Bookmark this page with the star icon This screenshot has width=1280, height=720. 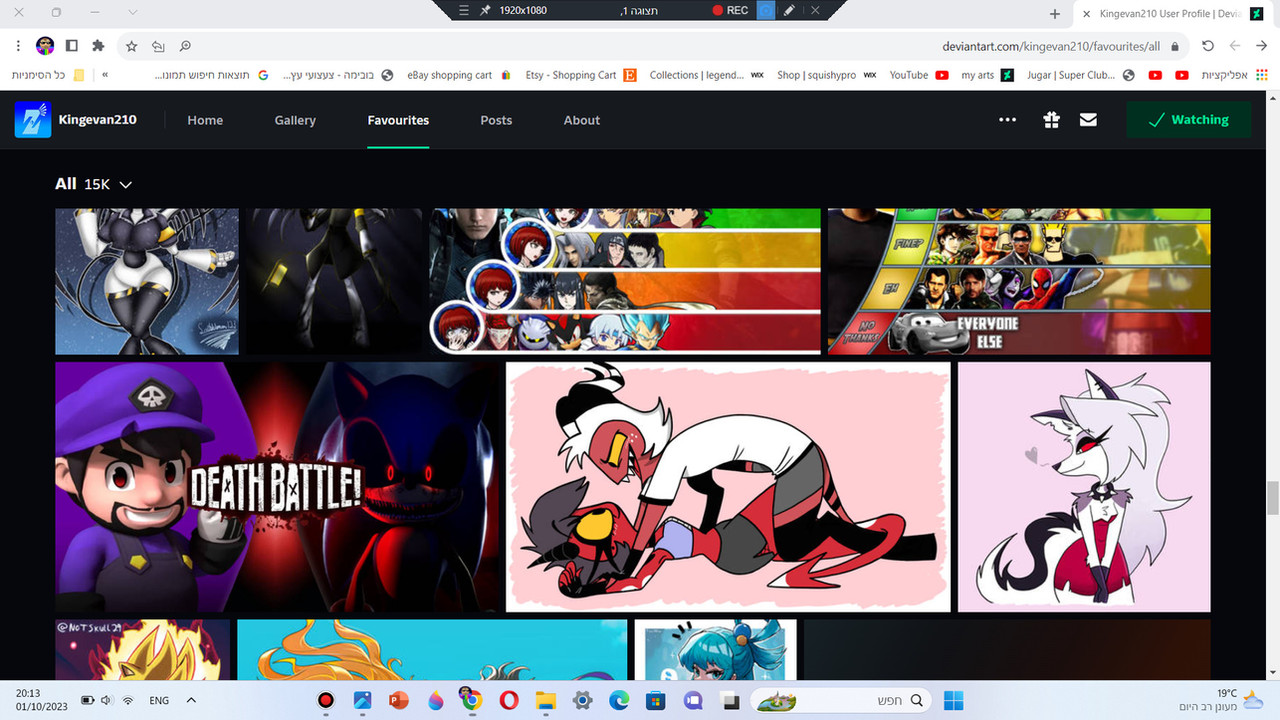pos(131,46)
